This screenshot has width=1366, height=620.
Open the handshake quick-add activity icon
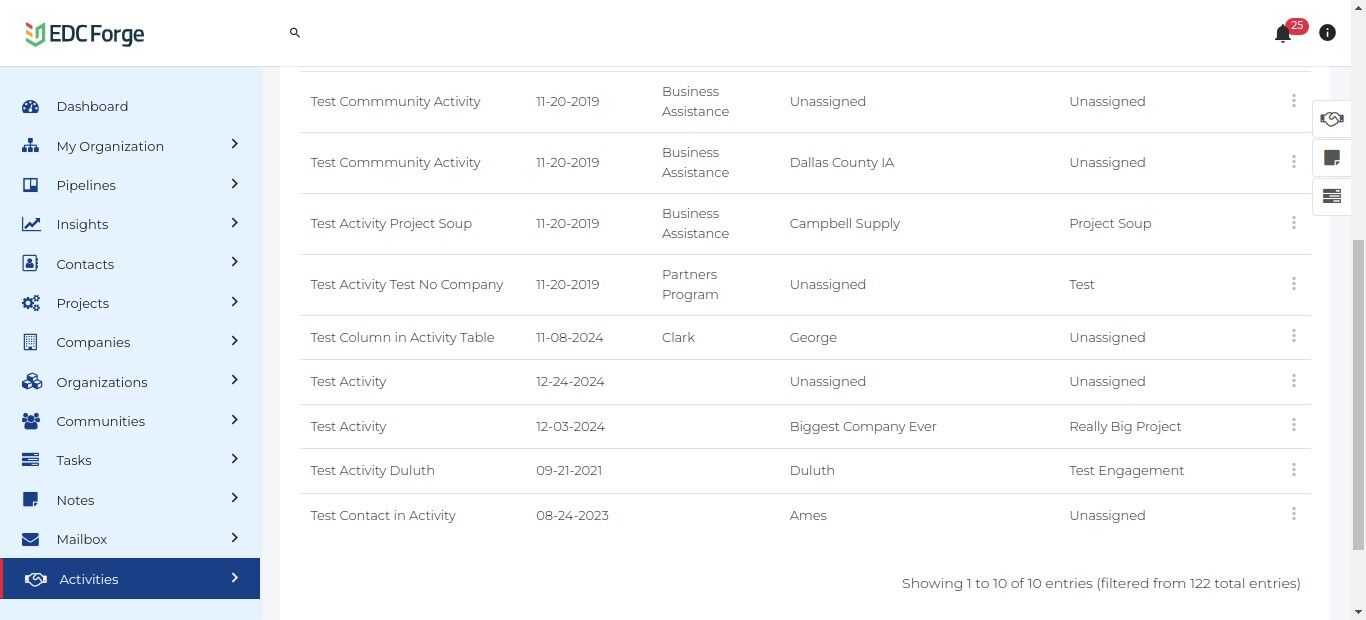point(1331,119)
